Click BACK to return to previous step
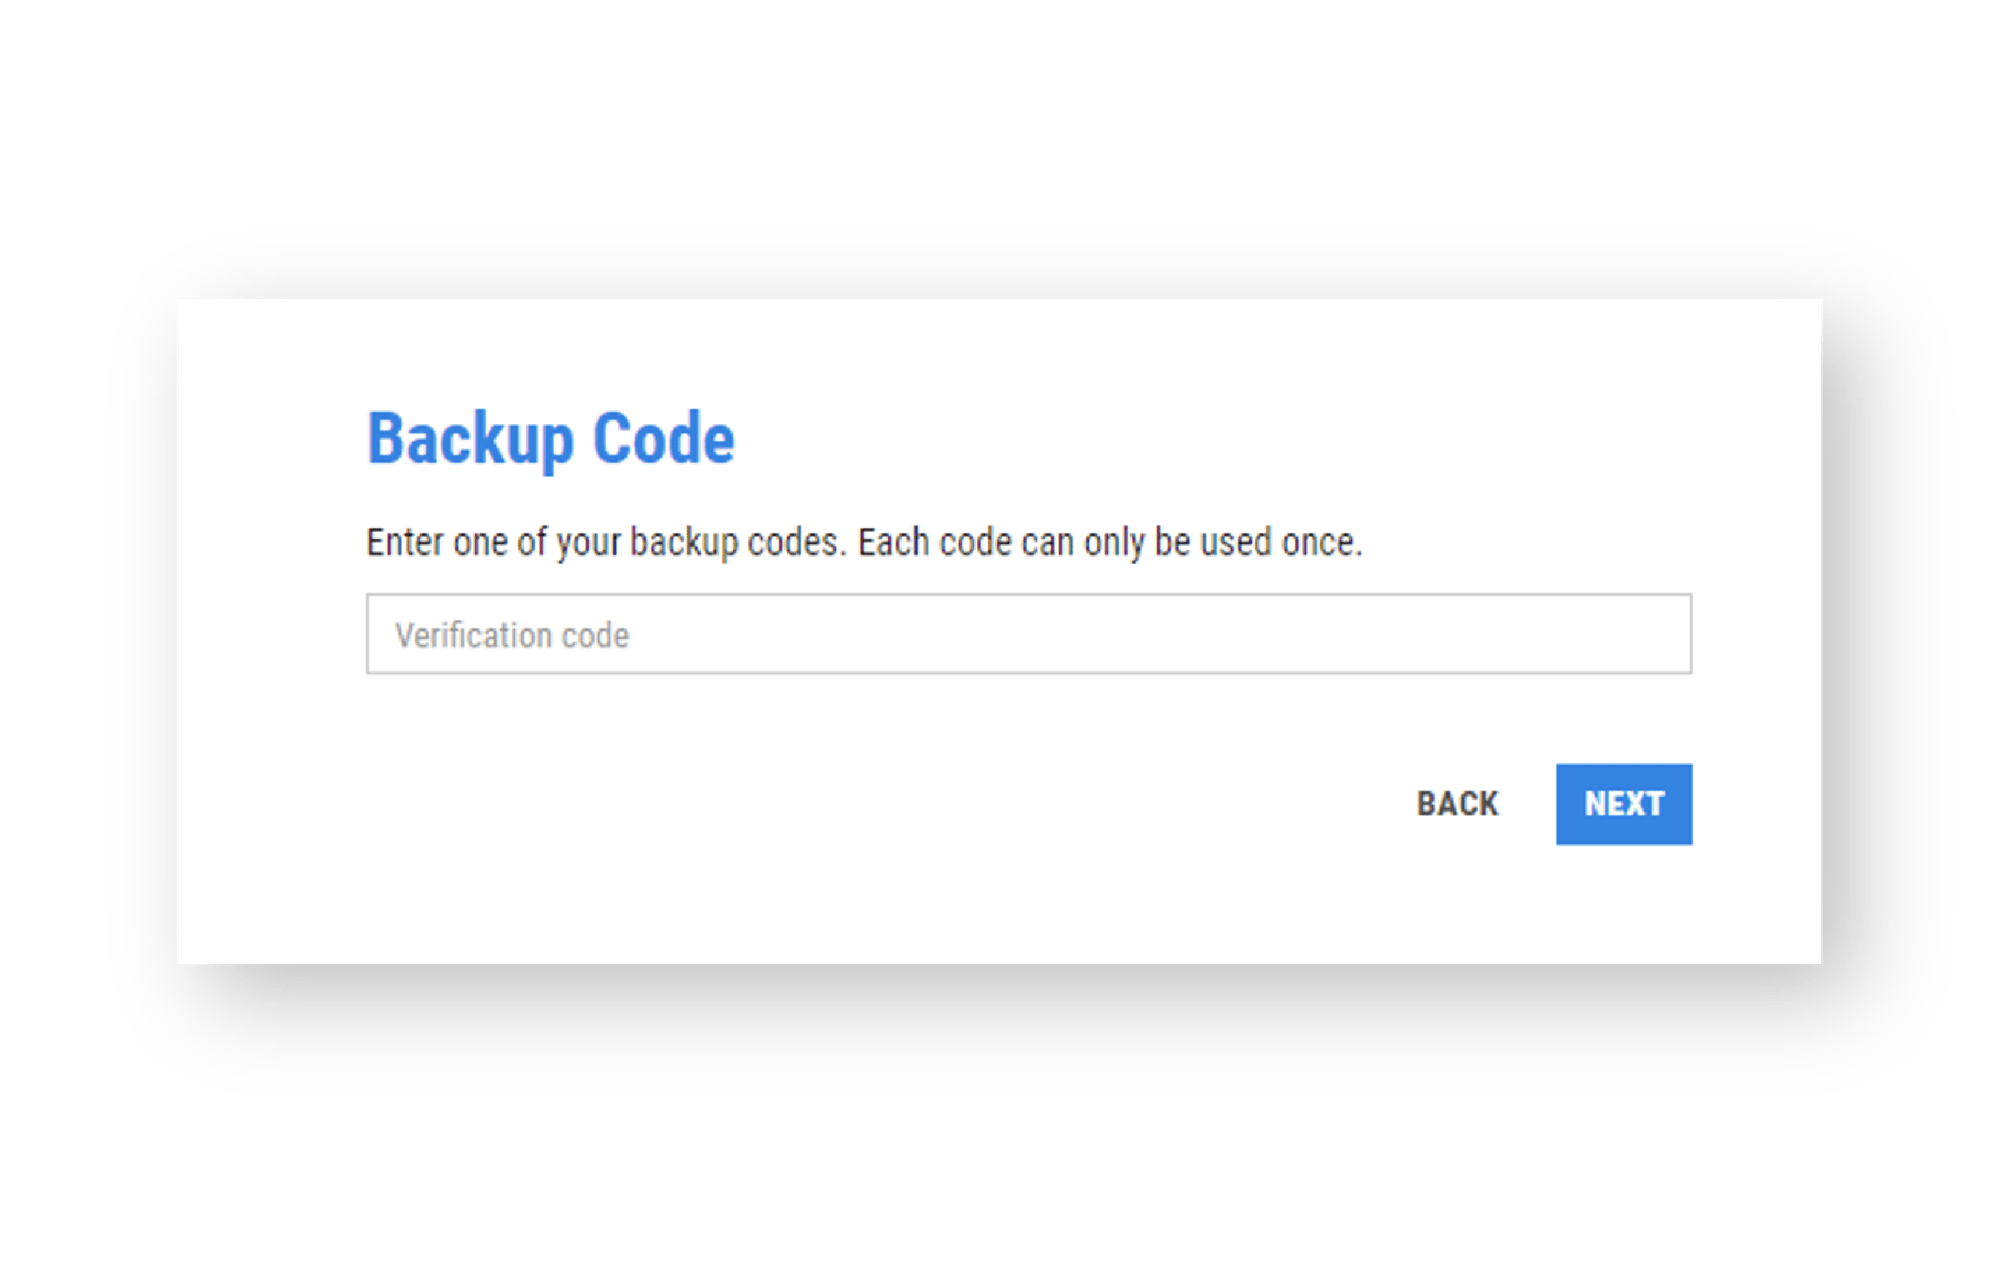This screenshot has width=2000, height=1263. (x=1457, y=803)
